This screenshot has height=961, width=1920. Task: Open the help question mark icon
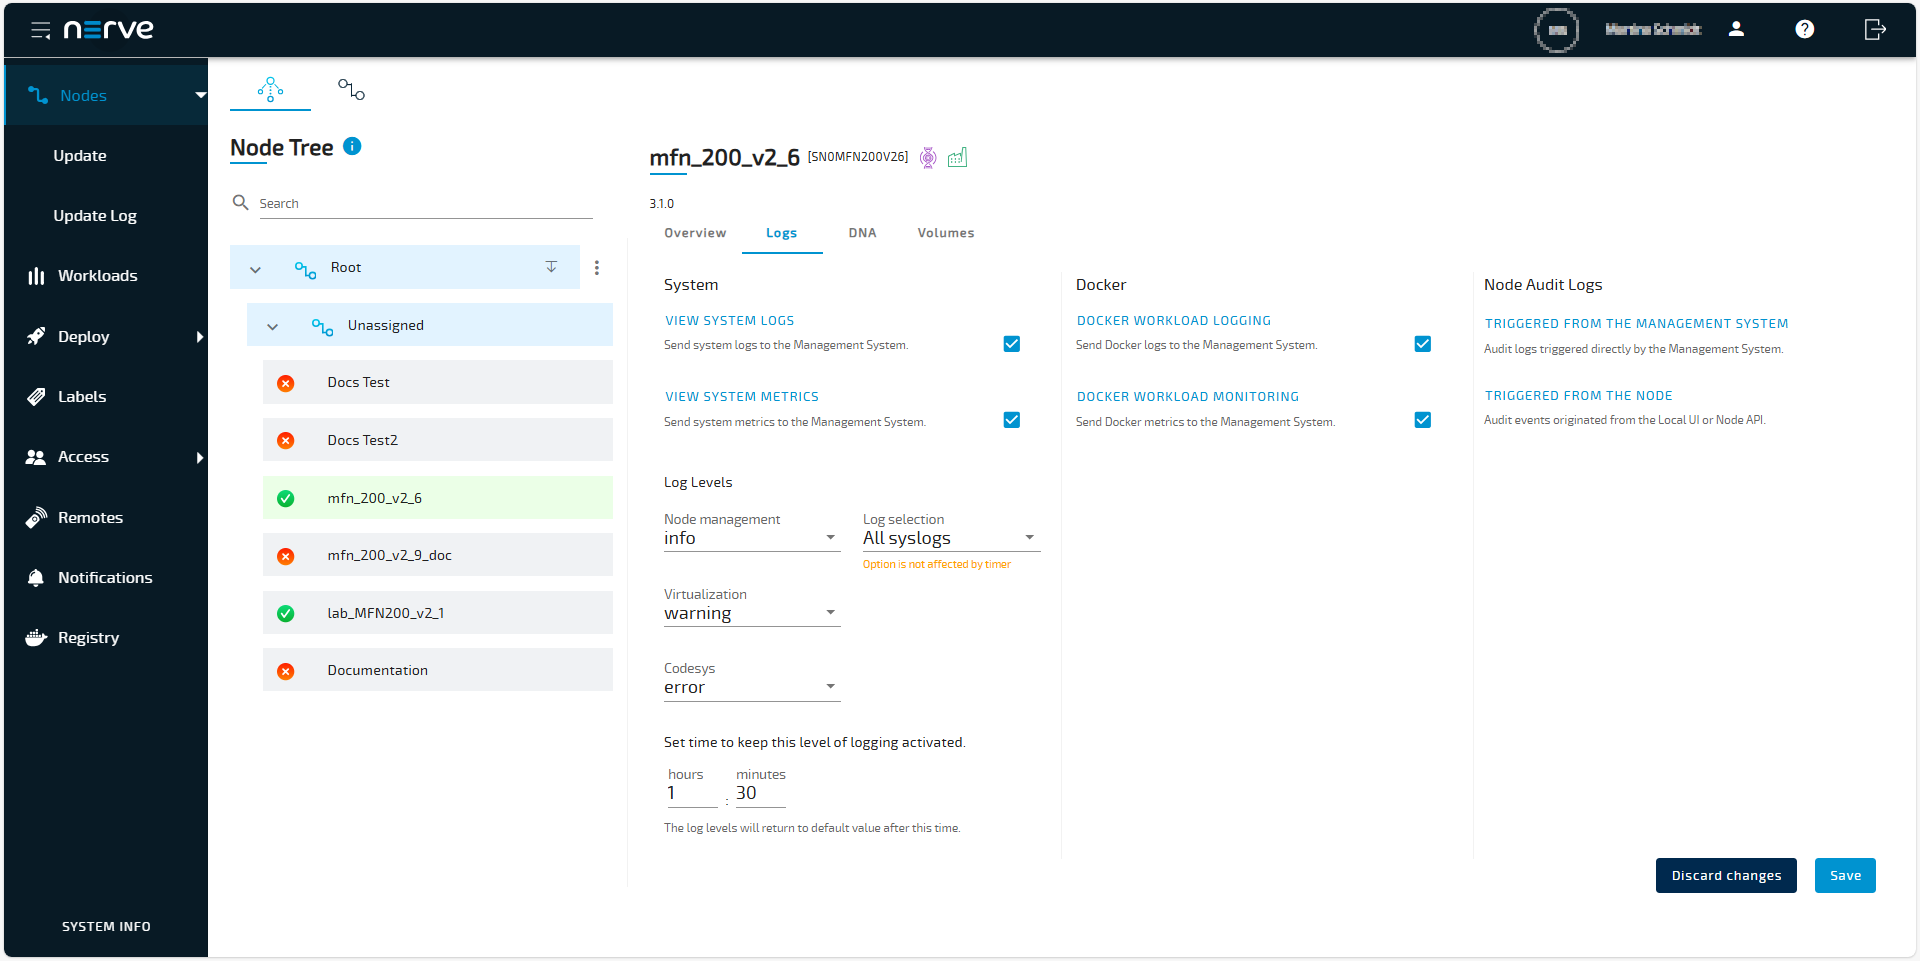(x=1805, y=29)
